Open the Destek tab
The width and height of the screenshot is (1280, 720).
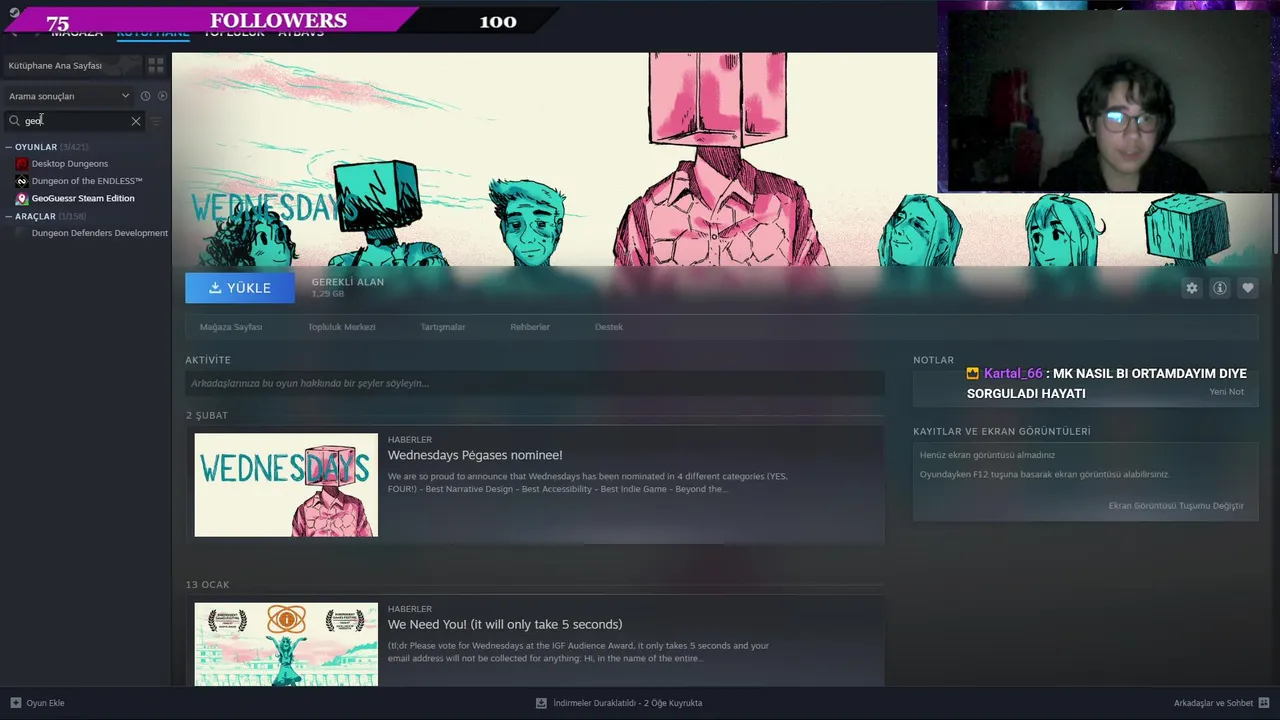(x=609, y=327)
